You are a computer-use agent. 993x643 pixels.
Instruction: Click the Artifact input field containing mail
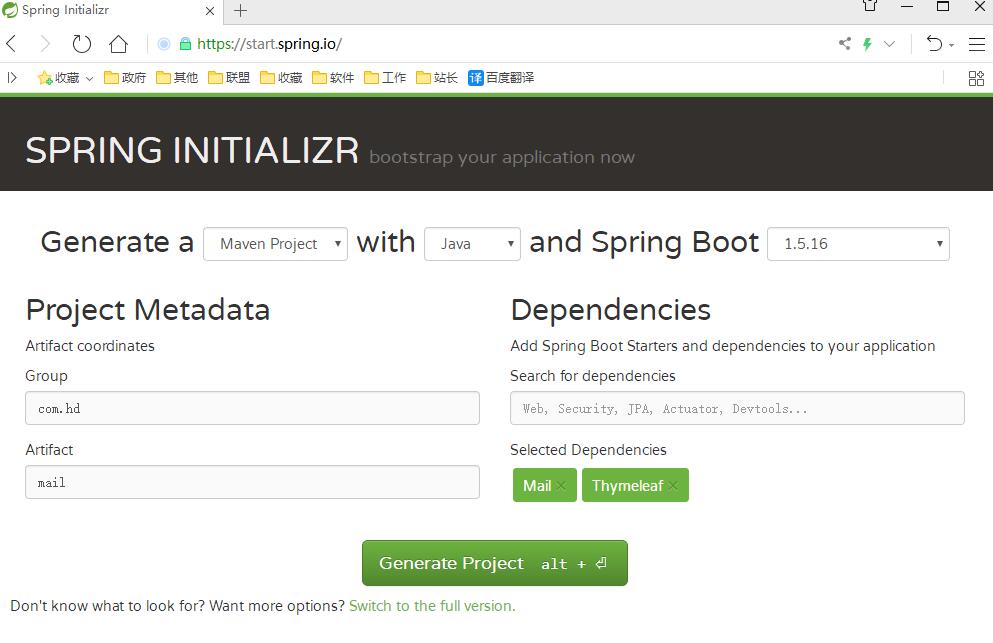(252, 482)
